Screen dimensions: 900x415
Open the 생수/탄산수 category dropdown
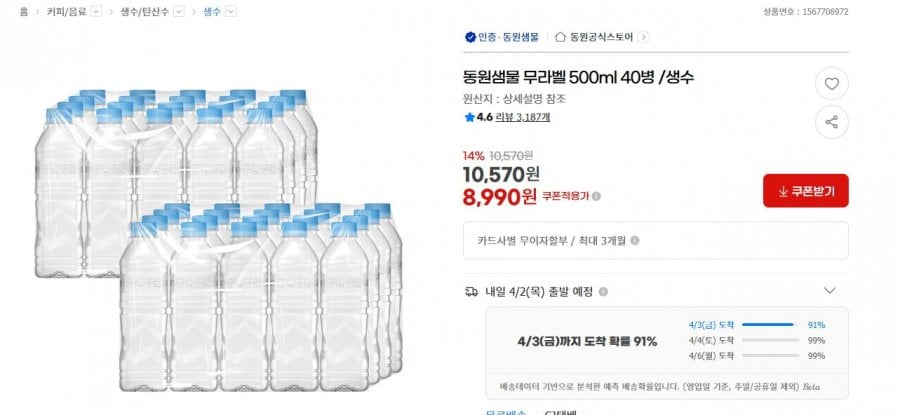(x=179, y=12)
